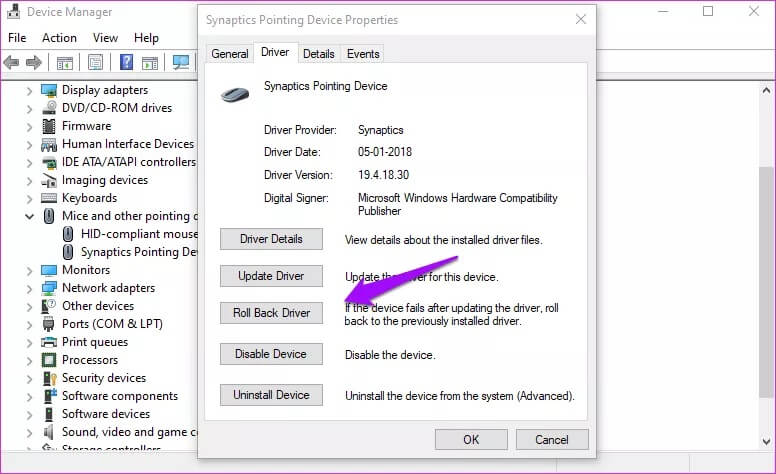Click the Device Manager vertical scrollbar thumb

766,282
